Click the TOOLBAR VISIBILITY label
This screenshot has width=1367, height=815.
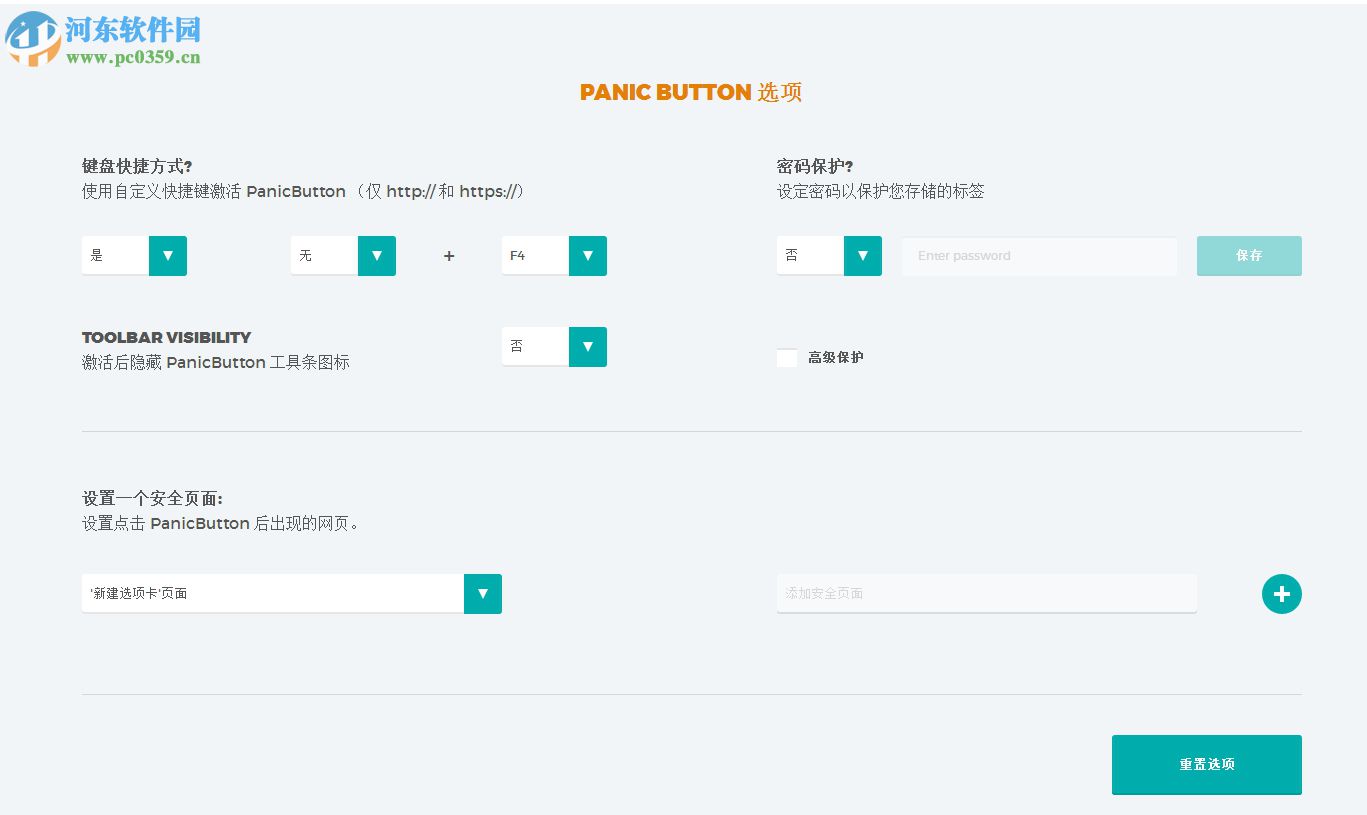click(x=166, y=337)
